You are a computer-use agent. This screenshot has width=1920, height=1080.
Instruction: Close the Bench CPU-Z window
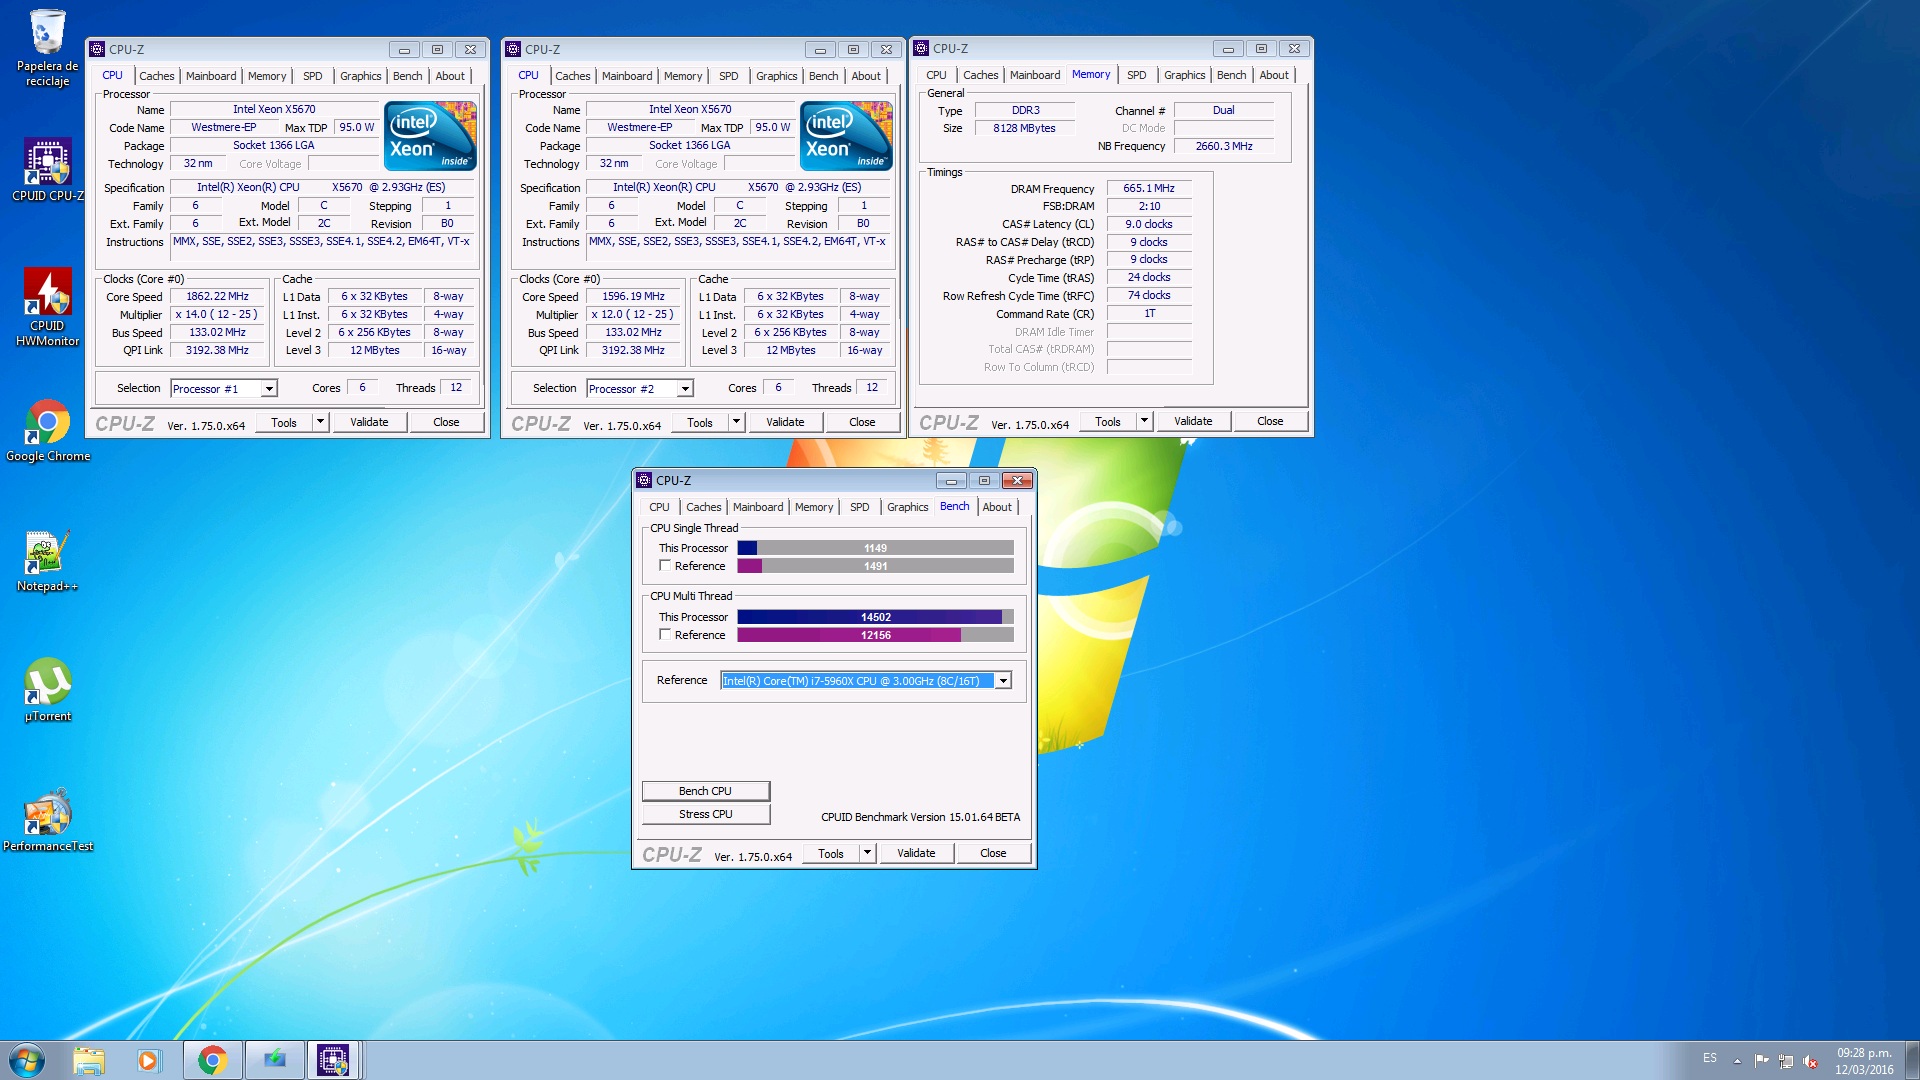[x=1017, y=481]
